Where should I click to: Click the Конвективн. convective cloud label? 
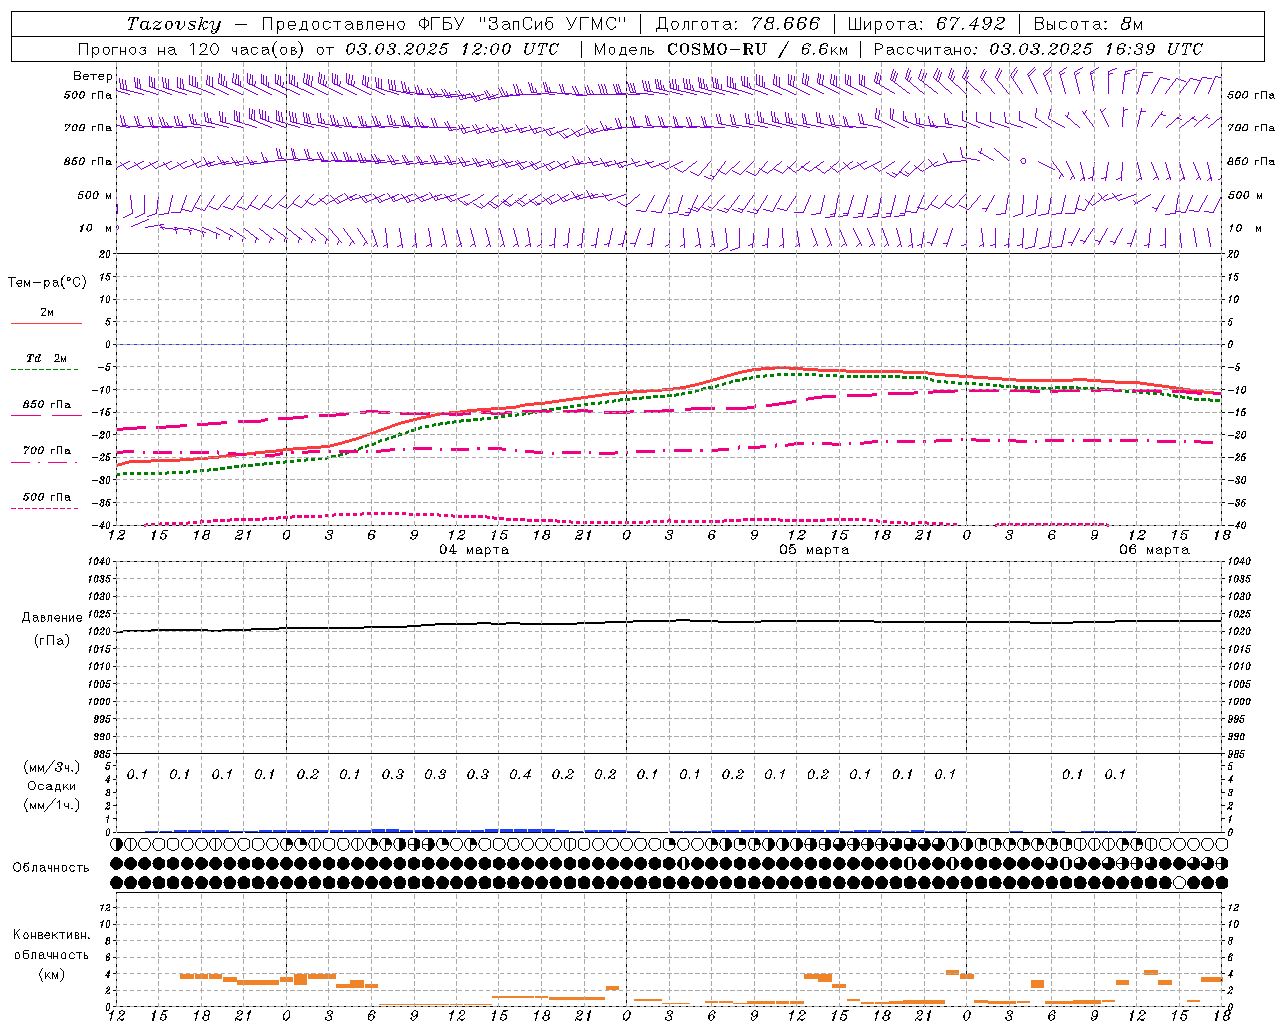point(51,935)
